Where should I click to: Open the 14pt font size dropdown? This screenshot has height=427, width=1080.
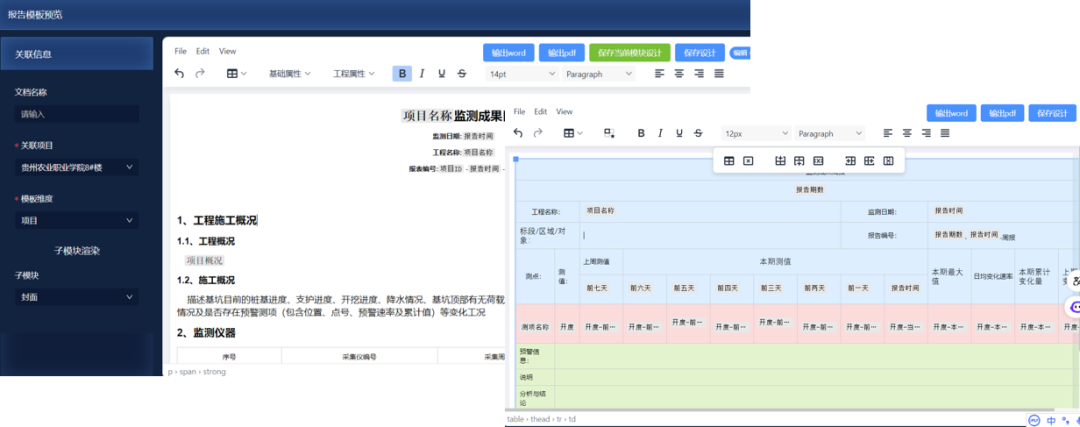point(522,74)
